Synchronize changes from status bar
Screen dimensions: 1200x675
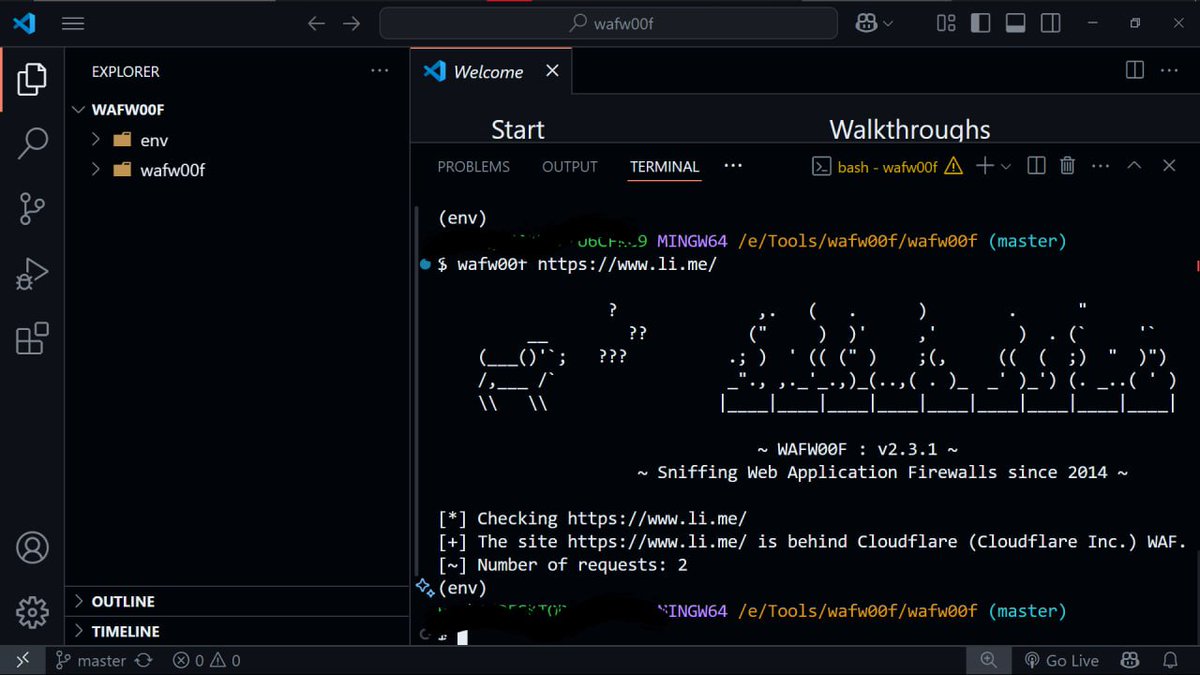[x=143, y=661]
